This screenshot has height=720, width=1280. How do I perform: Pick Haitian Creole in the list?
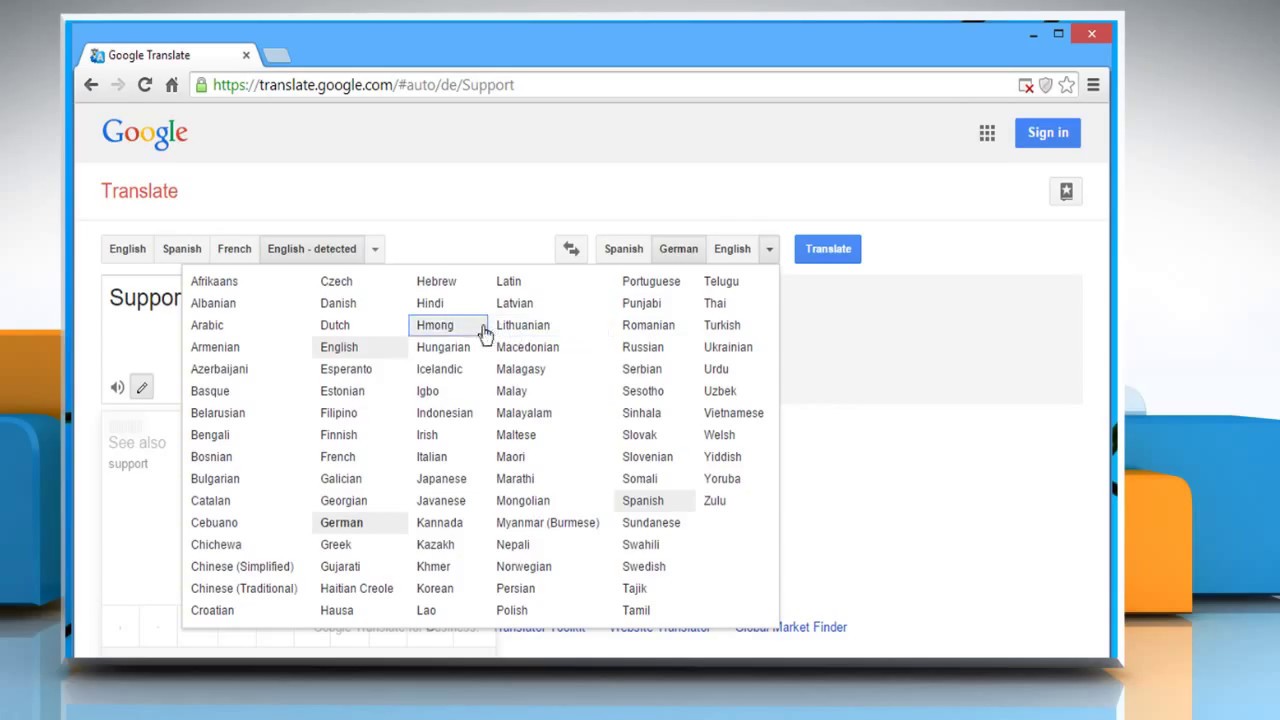pyautogui.click(x=357, y=588)
